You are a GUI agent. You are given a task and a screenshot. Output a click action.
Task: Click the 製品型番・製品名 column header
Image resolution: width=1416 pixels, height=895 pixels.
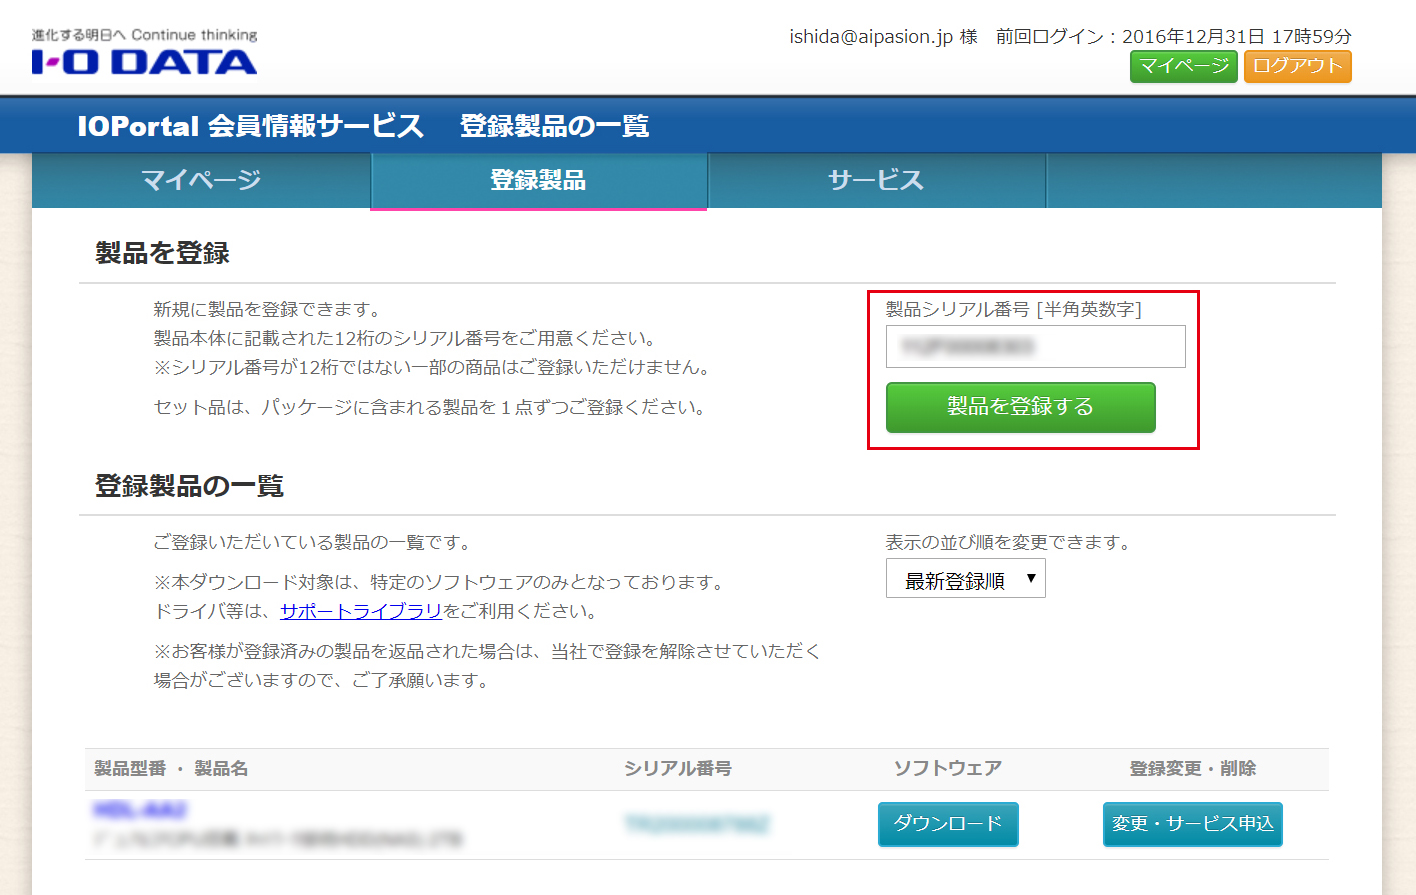click(x=171, y=768)
